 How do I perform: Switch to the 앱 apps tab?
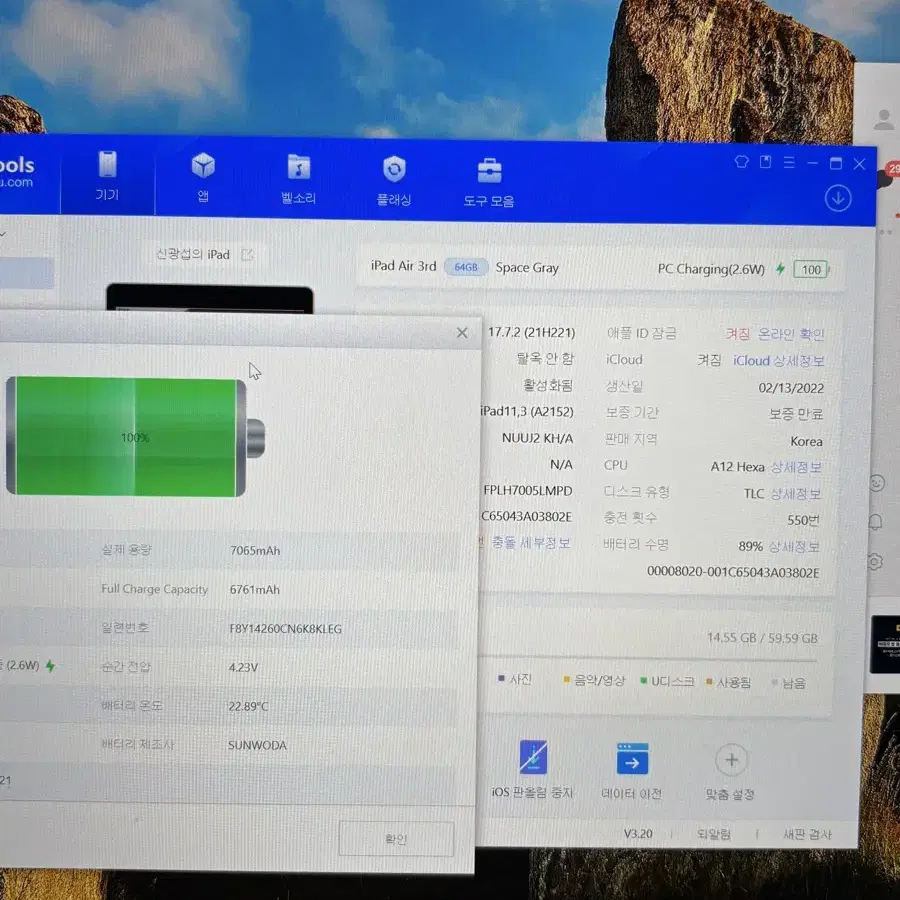pos(203,178)
